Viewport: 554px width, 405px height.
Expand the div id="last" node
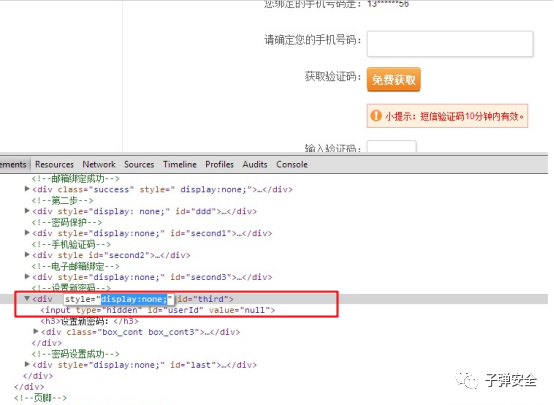27,364
